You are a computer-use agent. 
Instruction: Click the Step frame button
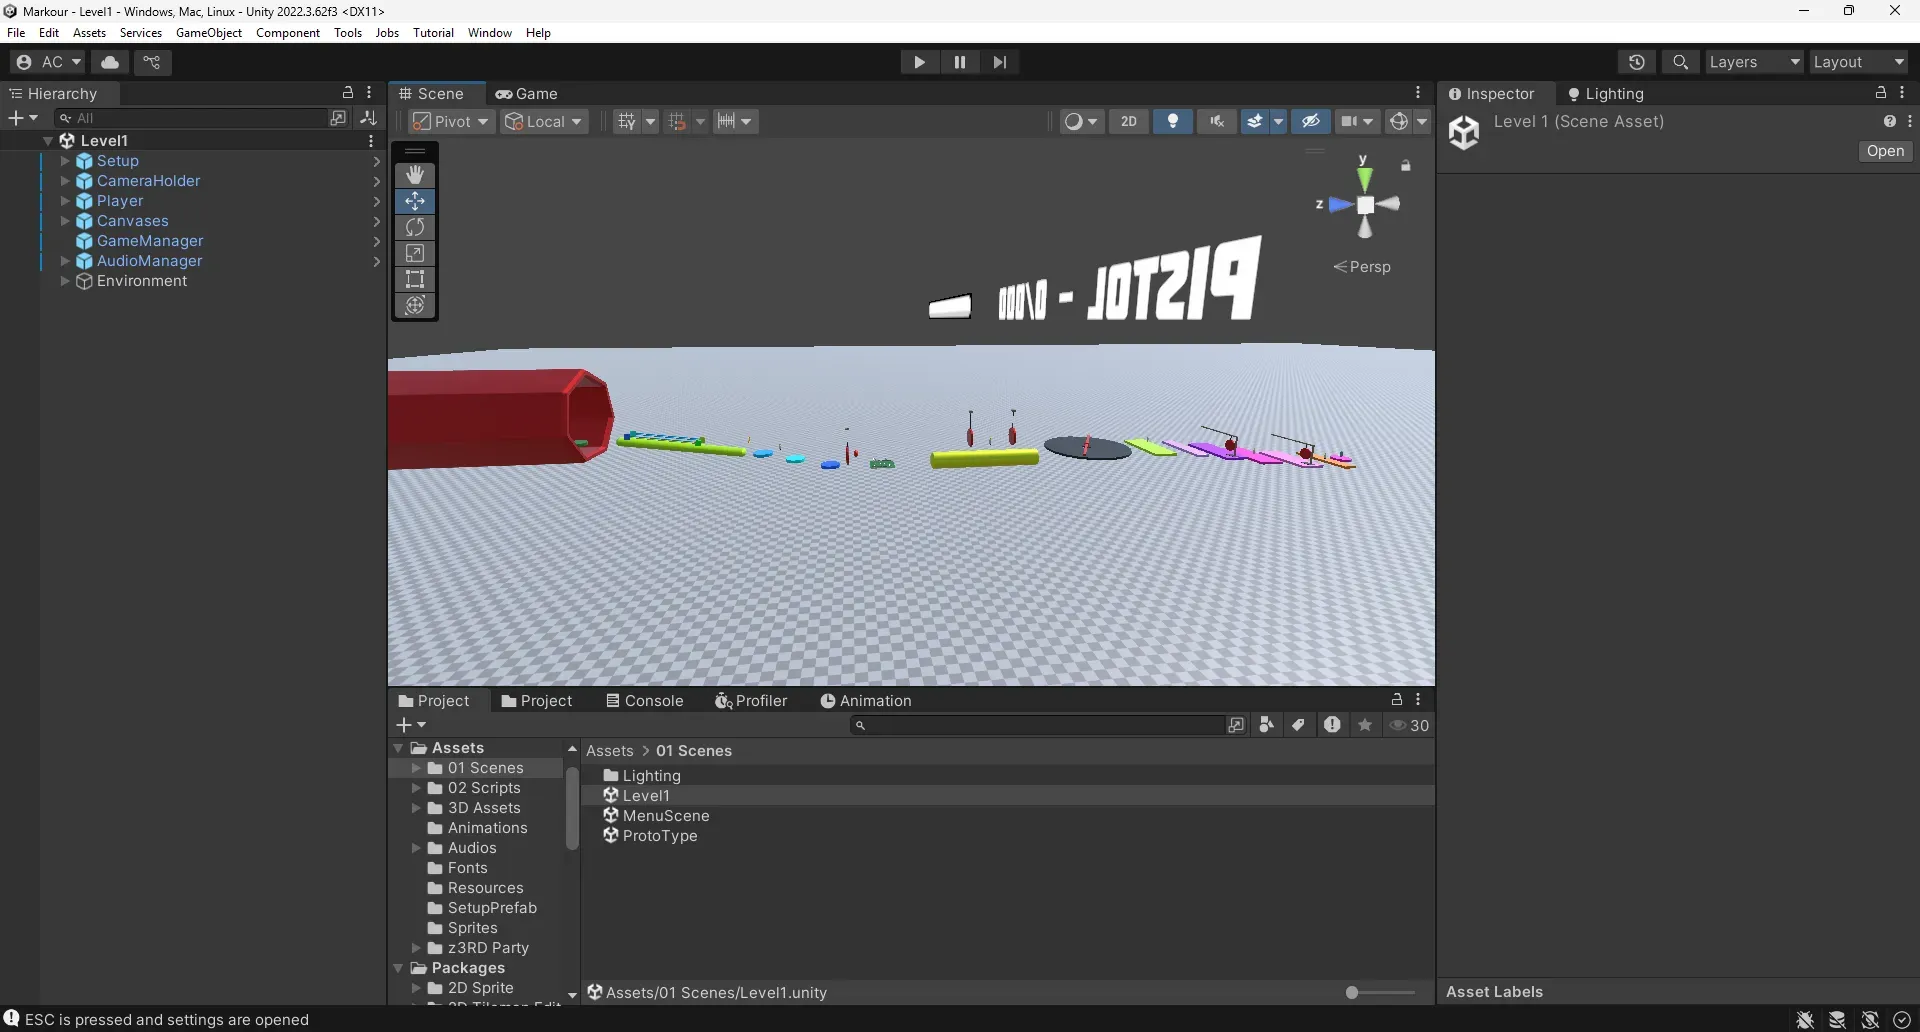point(1000,62)
